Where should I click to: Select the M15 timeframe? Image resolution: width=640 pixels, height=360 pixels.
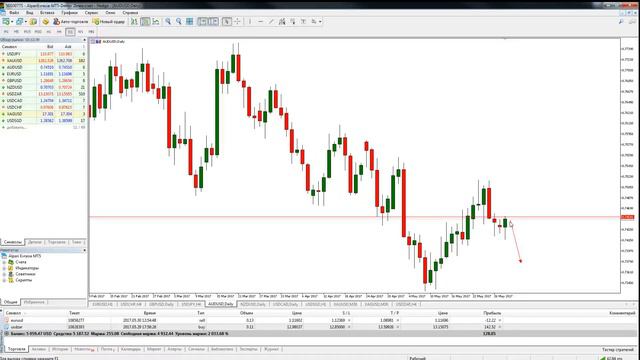click(27, 31)
